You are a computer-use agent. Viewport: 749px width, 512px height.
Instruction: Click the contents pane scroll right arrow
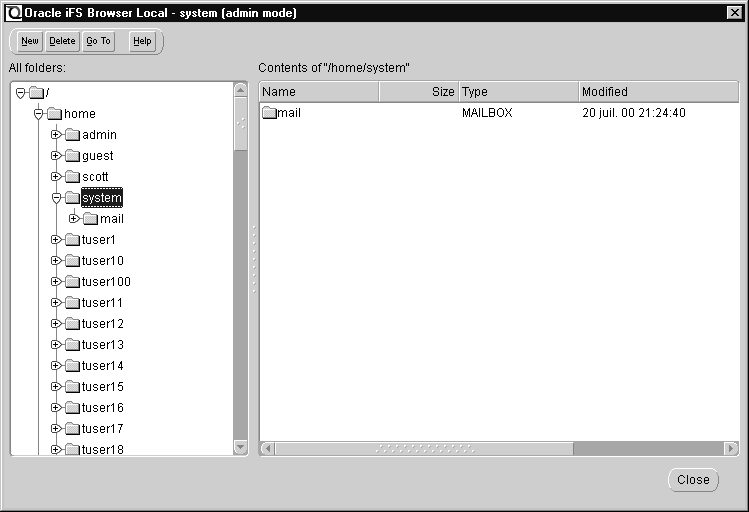pyautogui.click(x=730, y=448)
